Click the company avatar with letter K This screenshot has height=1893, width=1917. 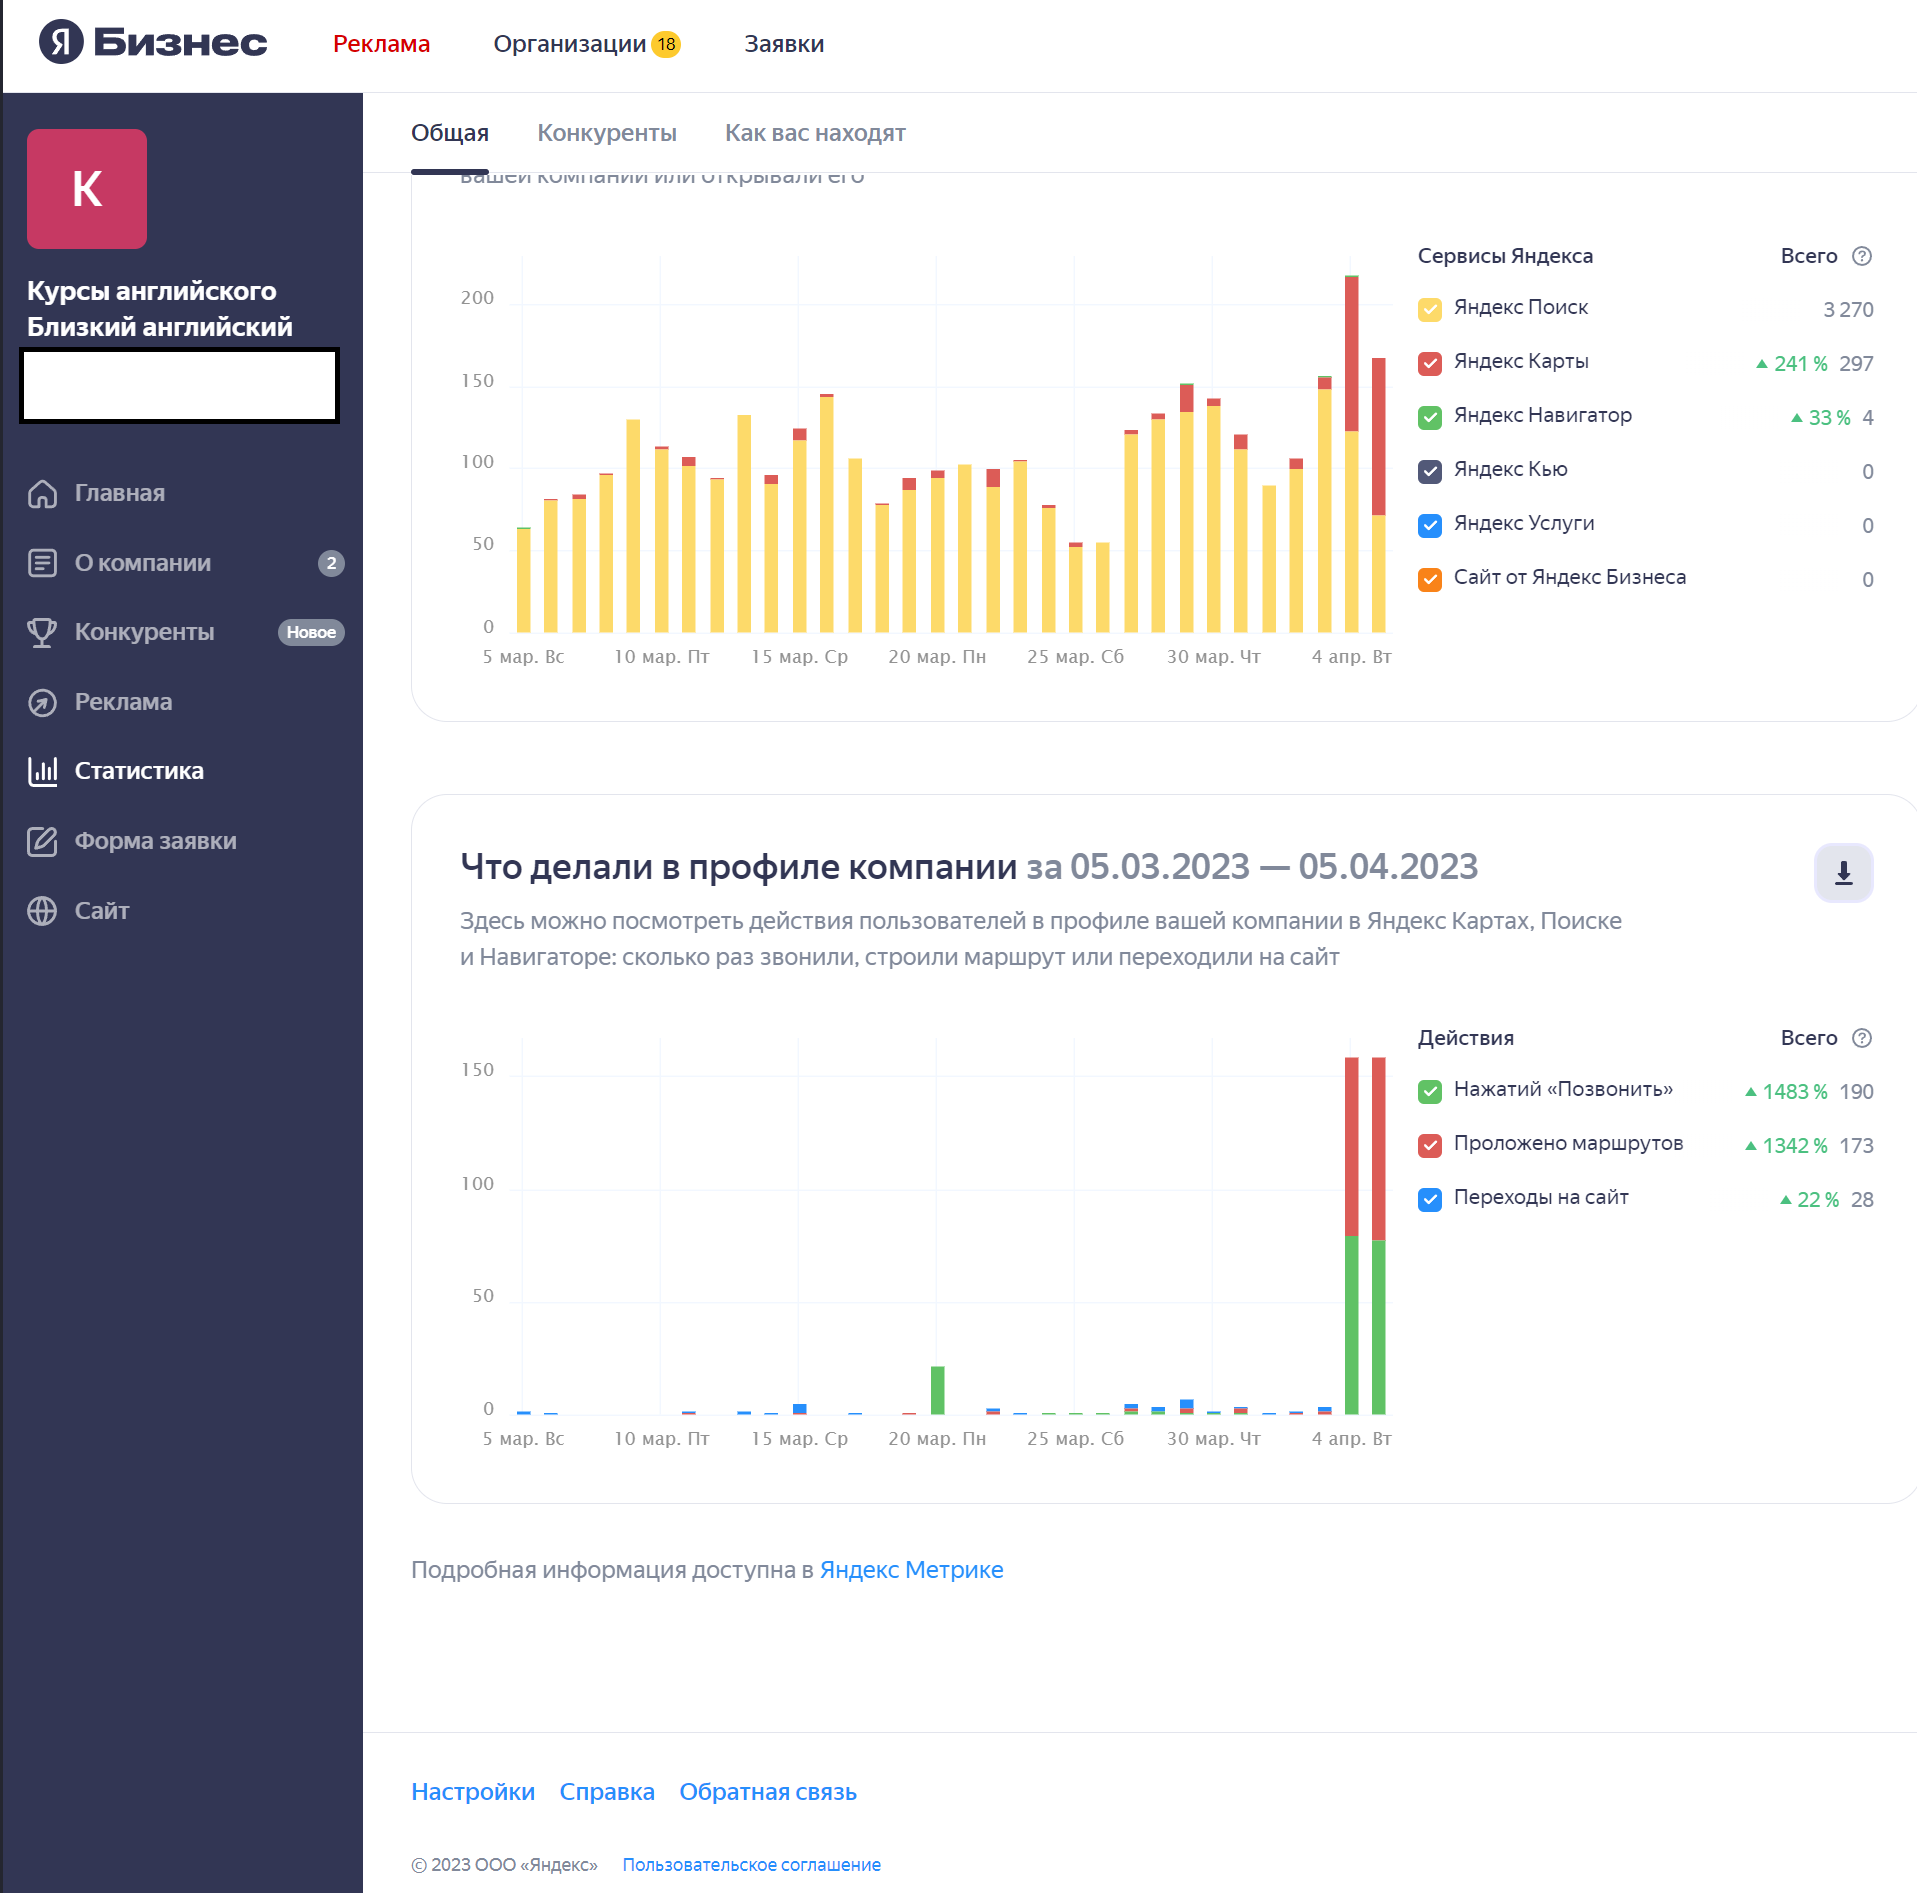pyautogui.click(x=87, y=189)
